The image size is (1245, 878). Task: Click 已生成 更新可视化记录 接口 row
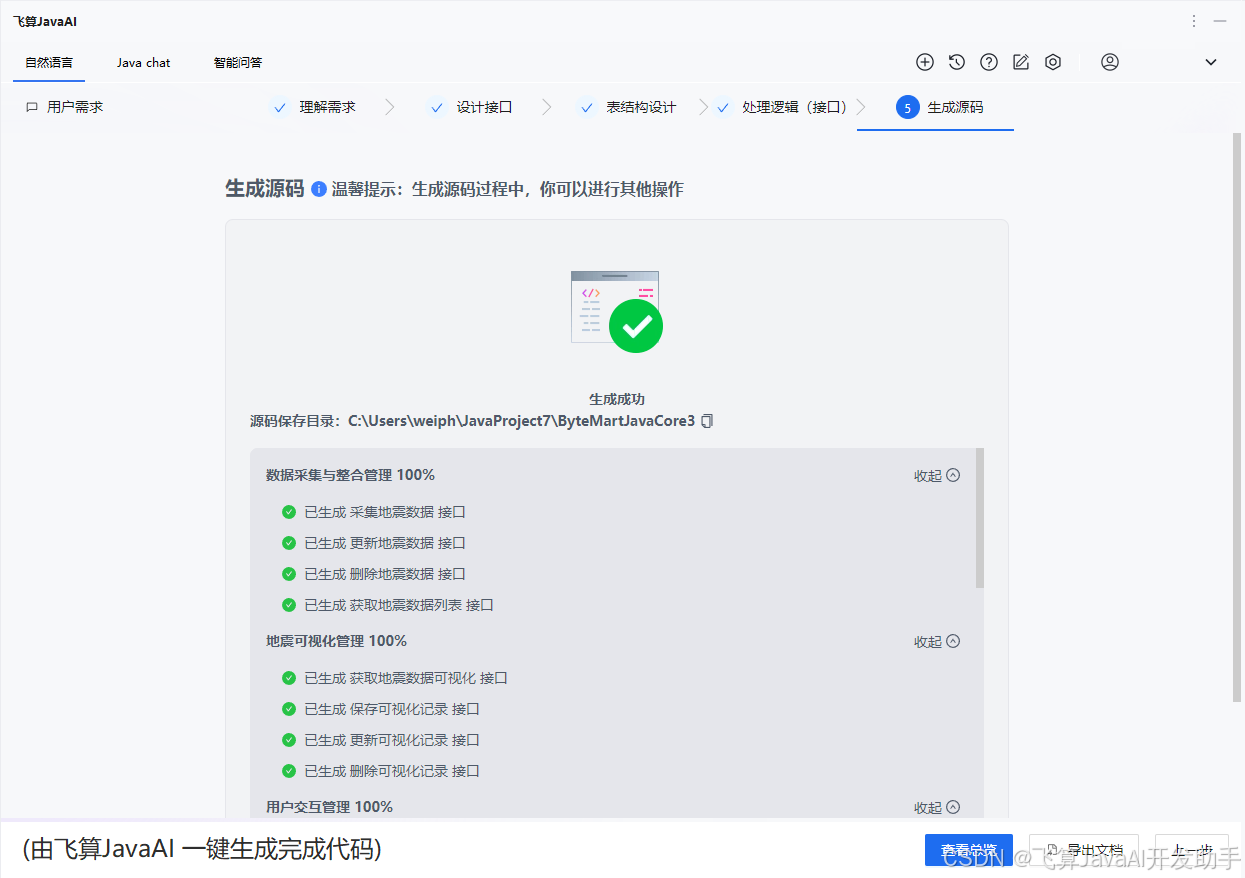[x=381, y=740]
